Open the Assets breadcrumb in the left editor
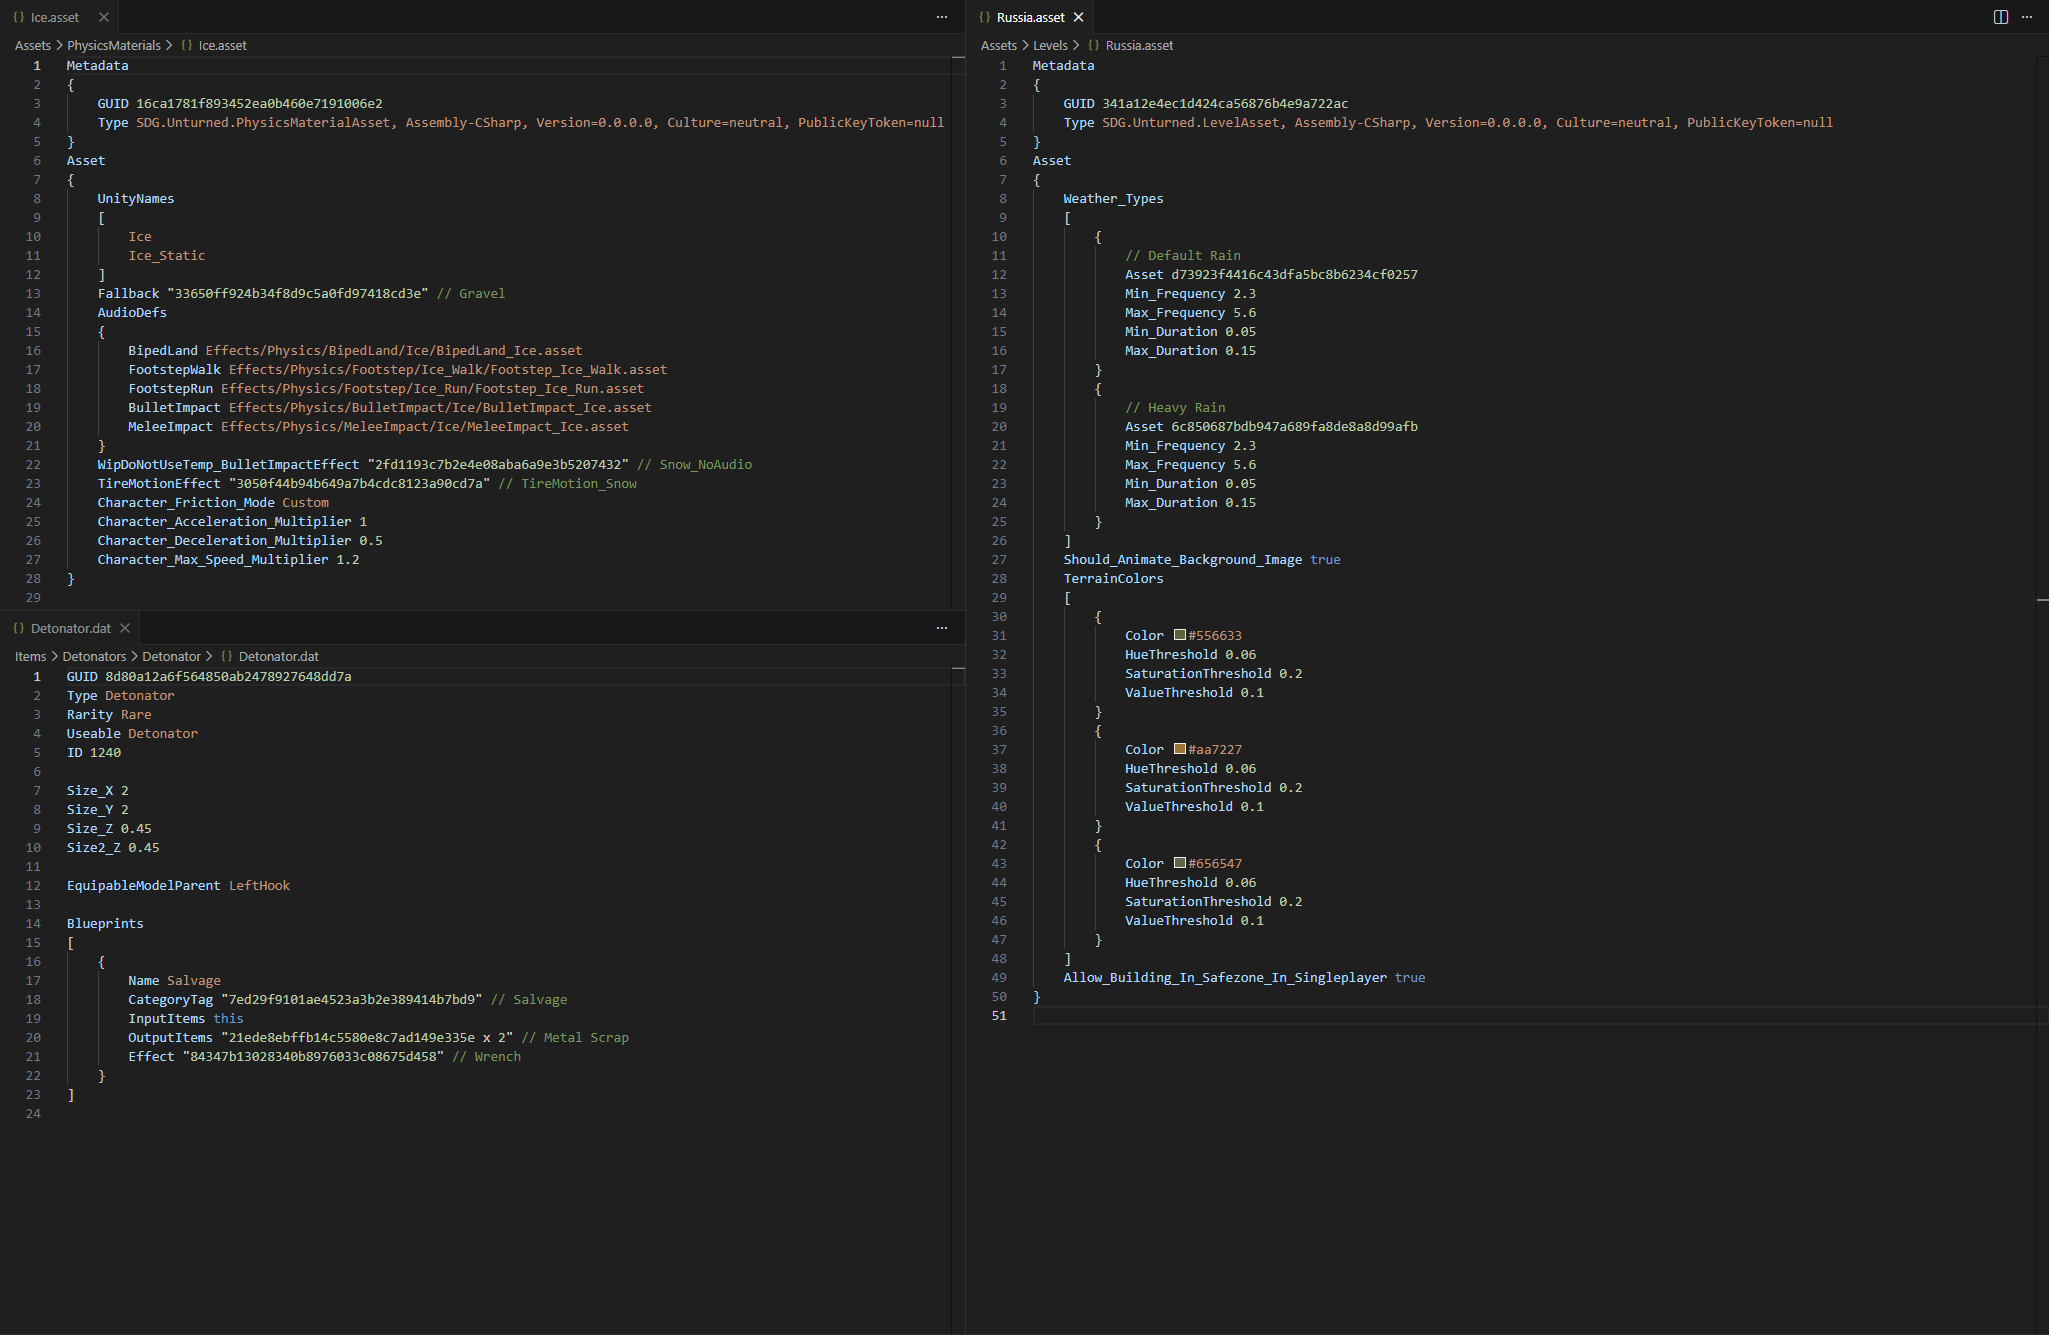2049x1335 pixels. coord(33,45)
